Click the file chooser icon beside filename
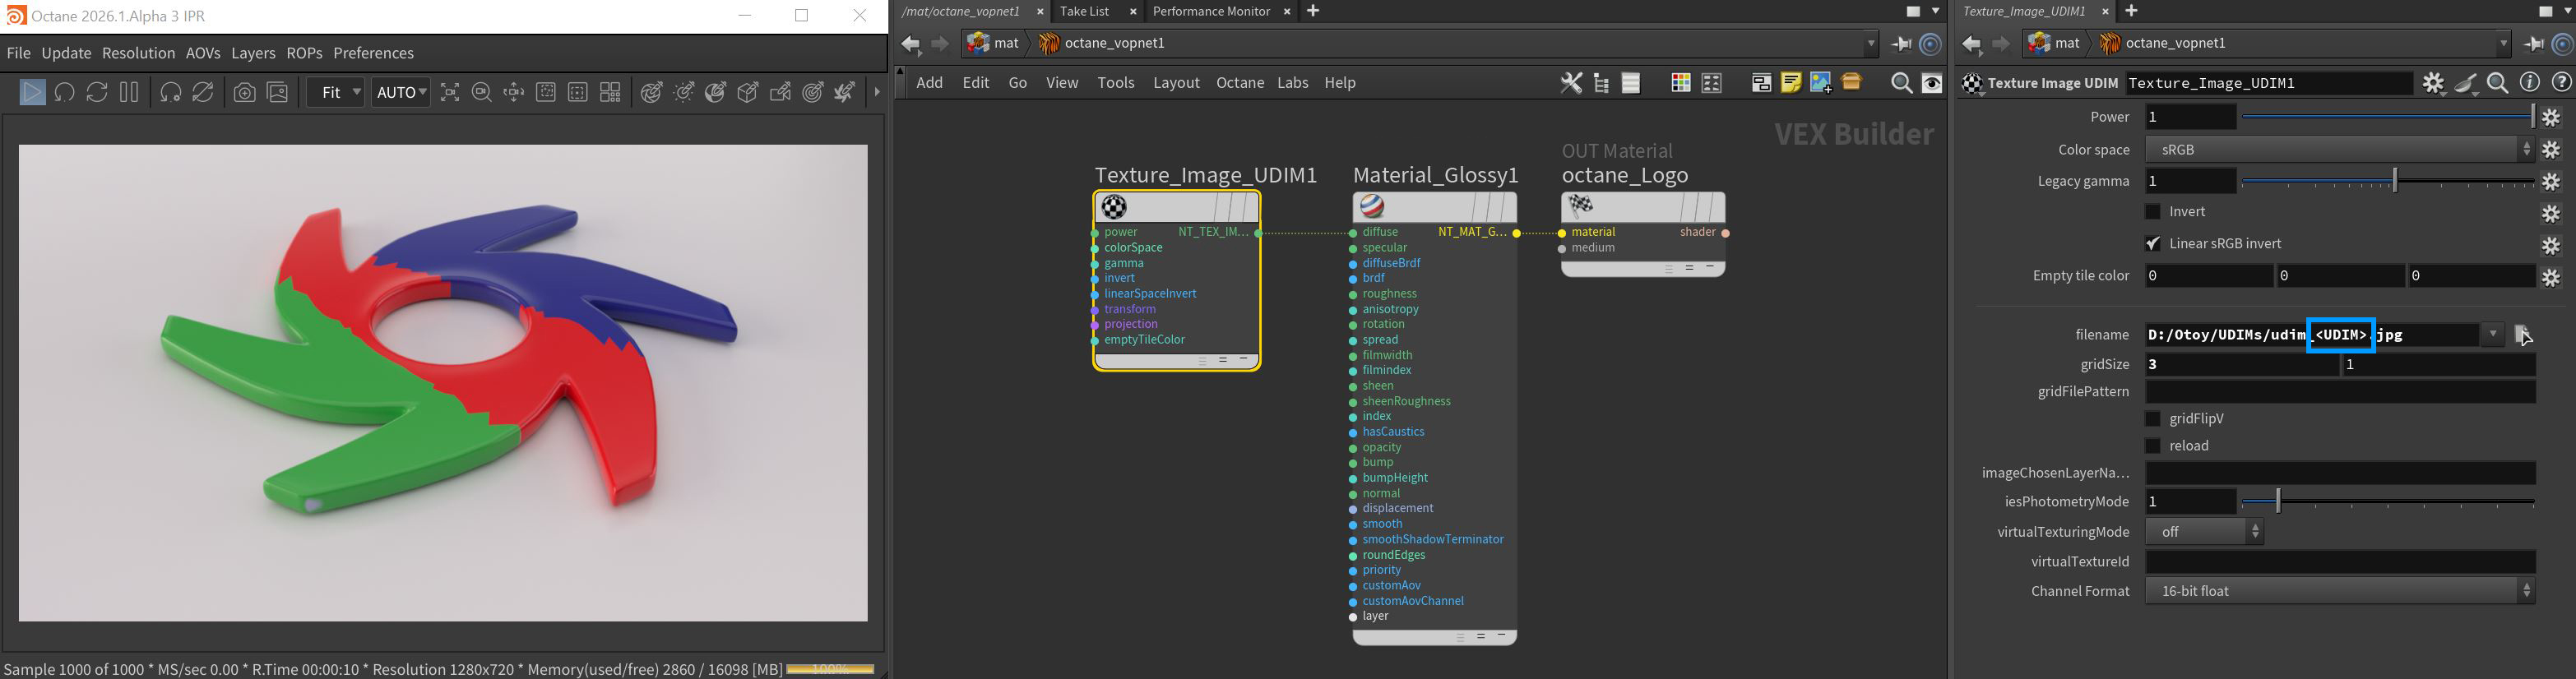Screen dimensions: 2576x679 [x=2522, y=335]
